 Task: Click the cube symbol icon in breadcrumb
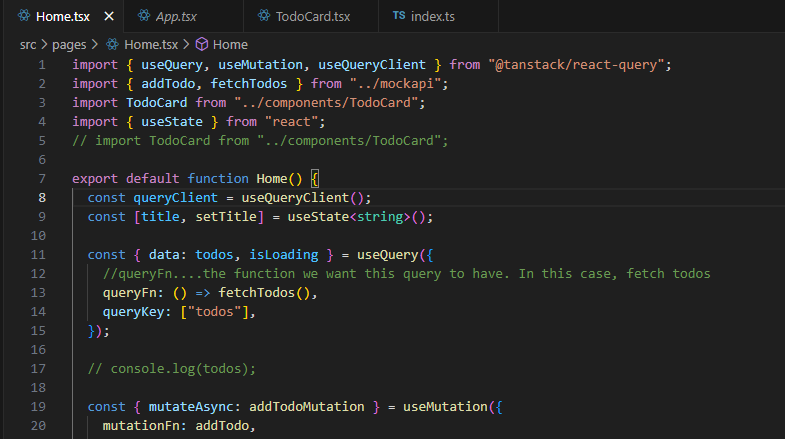202,45
